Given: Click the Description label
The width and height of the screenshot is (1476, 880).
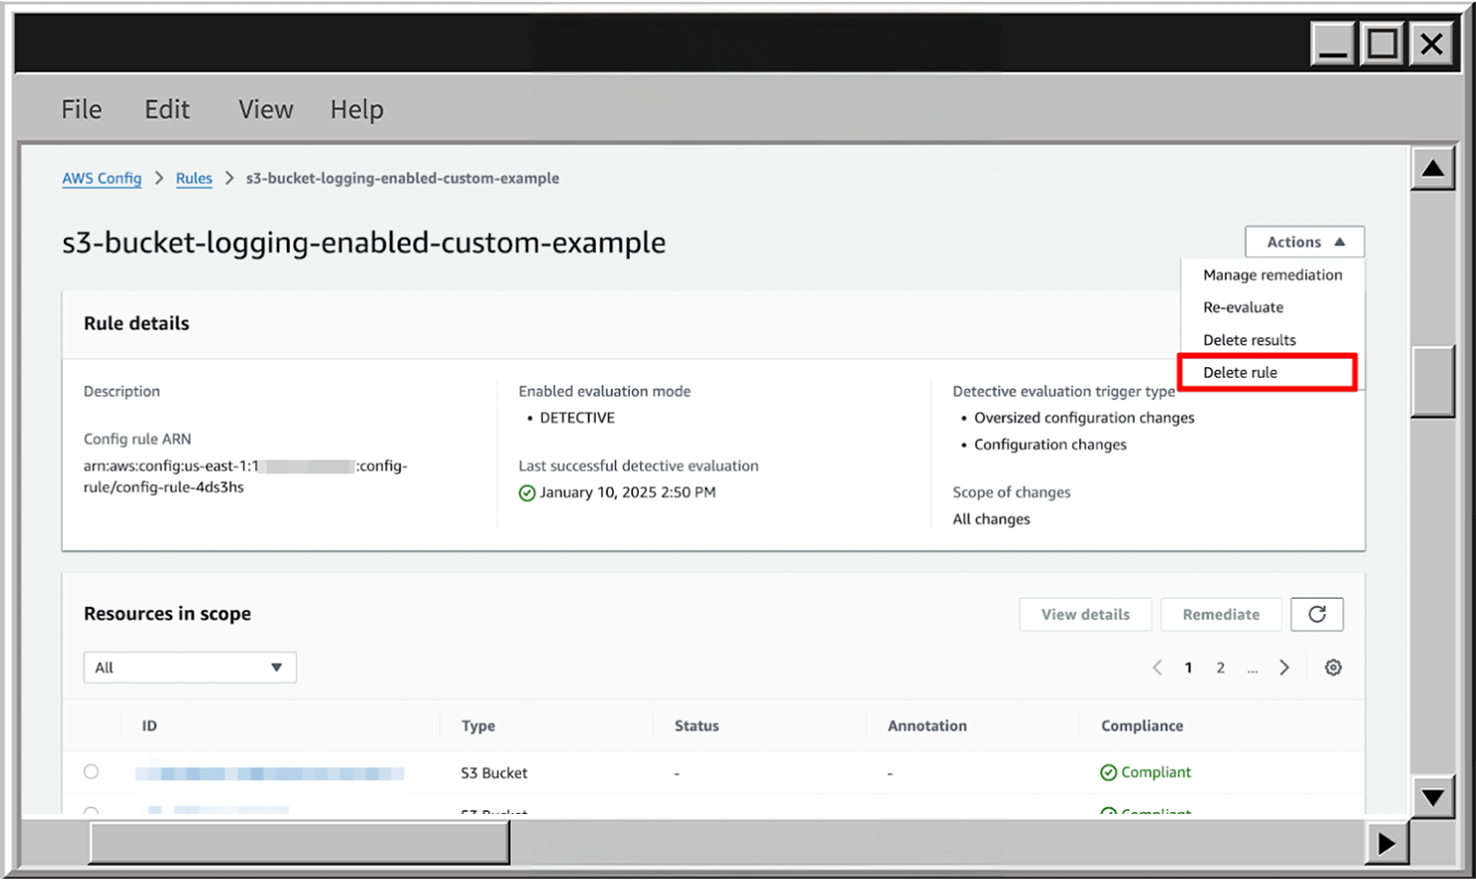Looking at the screenshot, I should (121, 391).
